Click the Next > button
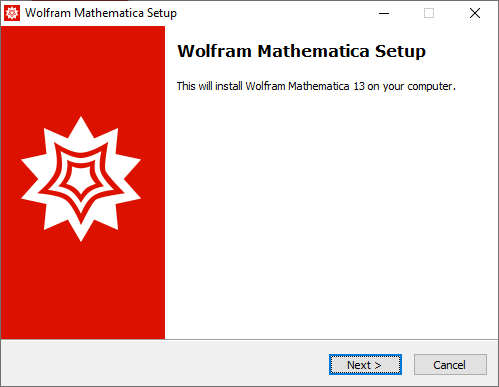499x387 pixels. tap(365, 365)
